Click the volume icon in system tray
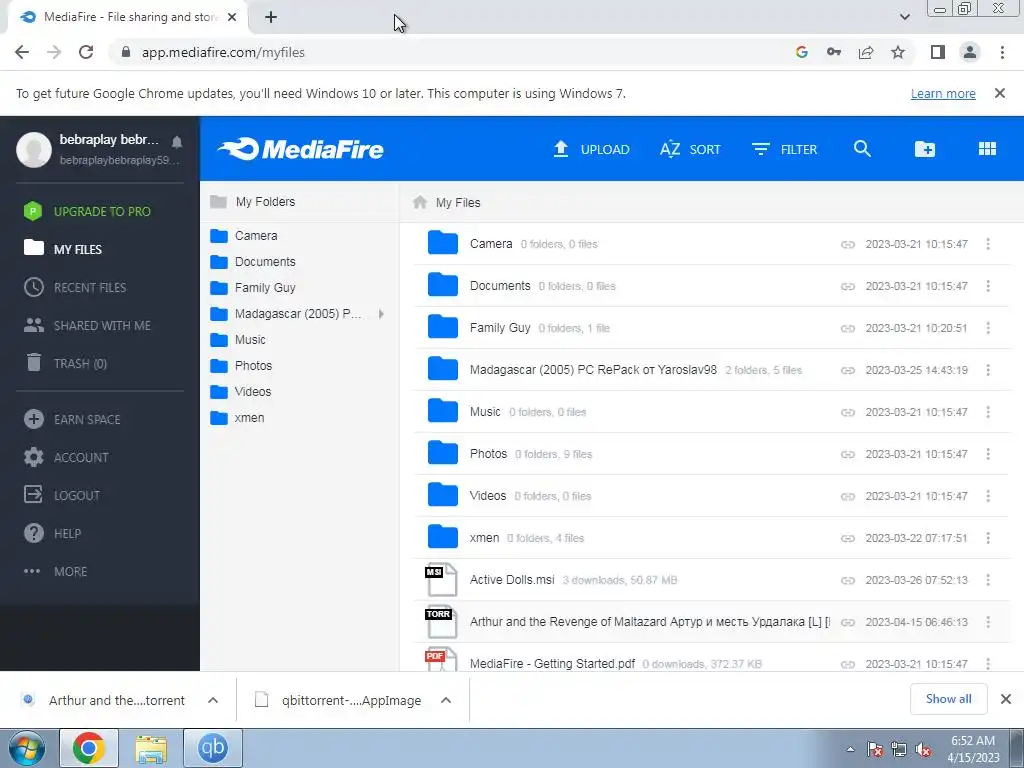 pos(923,750)
